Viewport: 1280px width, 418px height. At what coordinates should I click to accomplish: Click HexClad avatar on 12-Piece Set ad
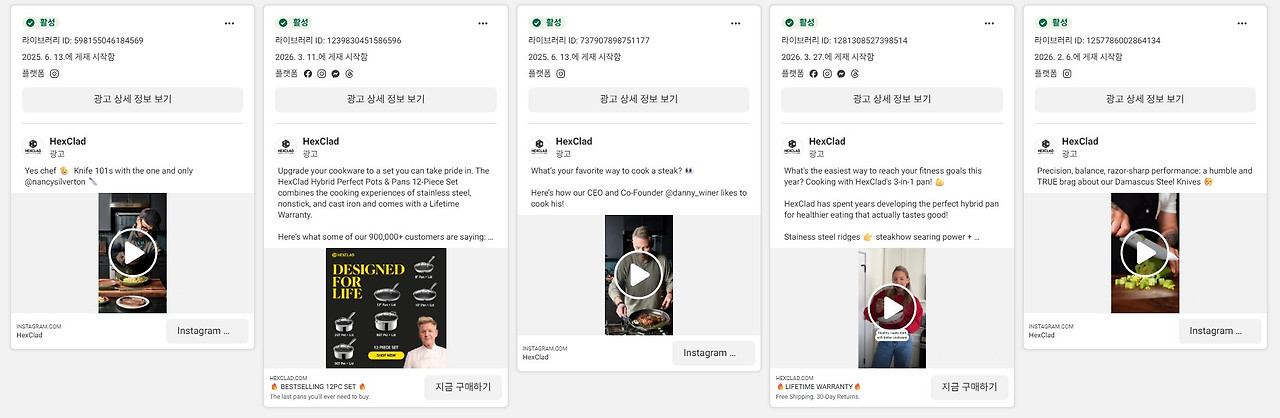[285, 147]
